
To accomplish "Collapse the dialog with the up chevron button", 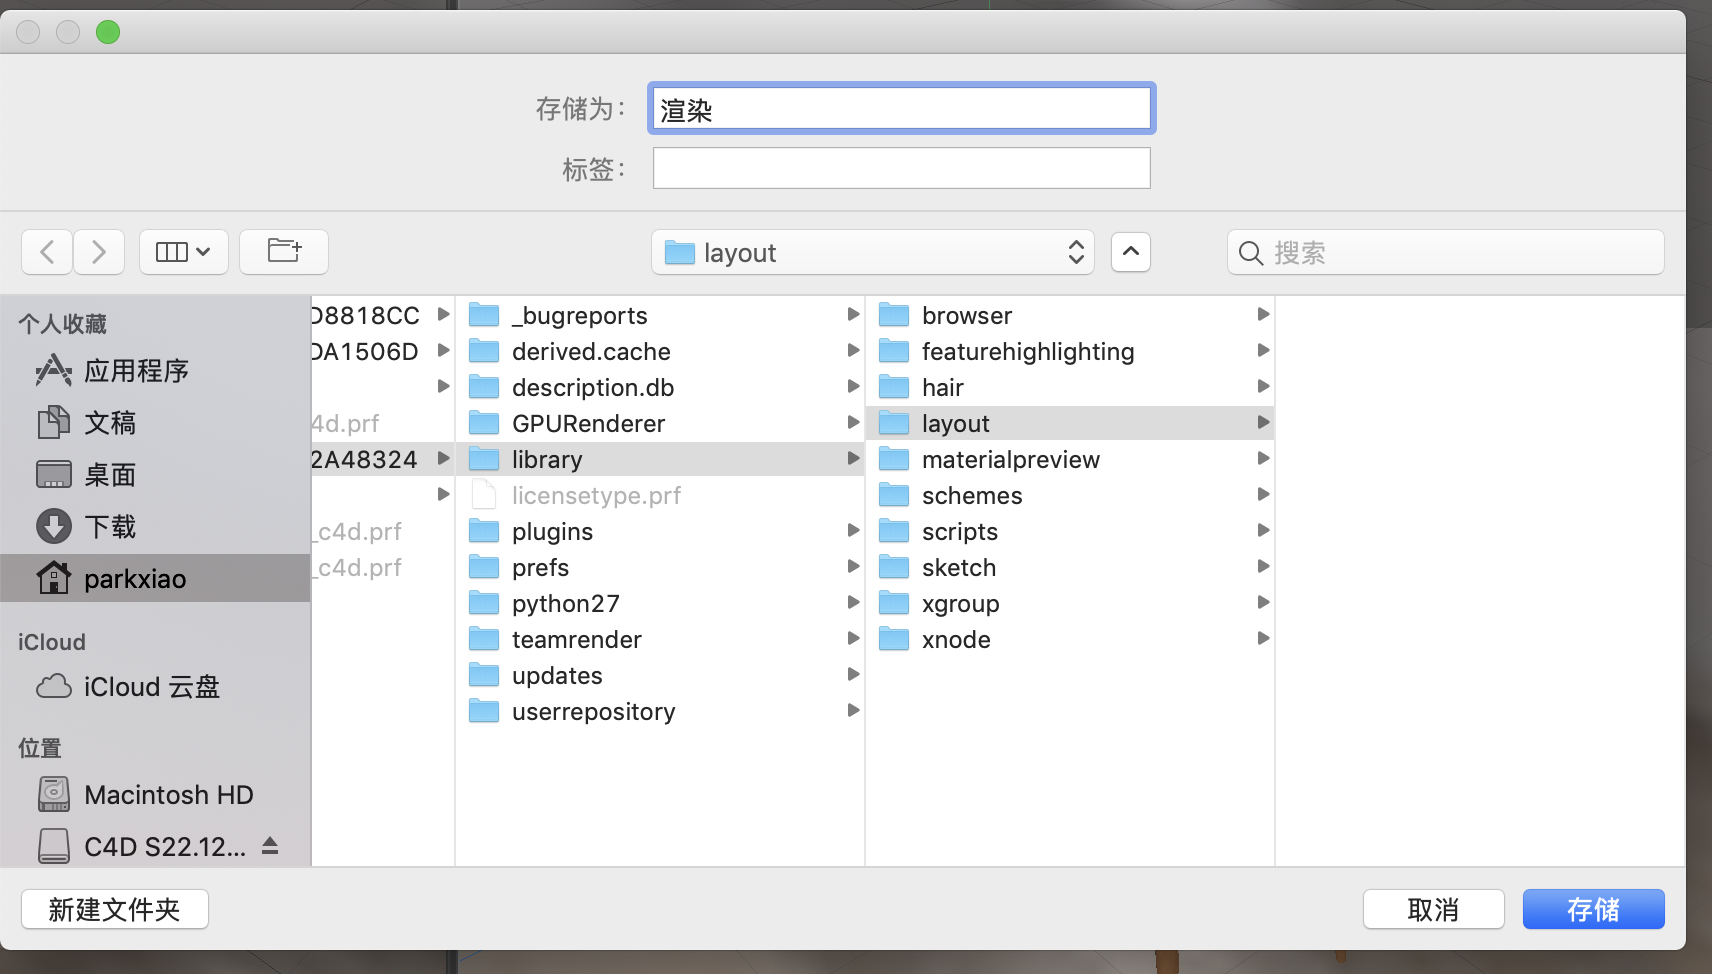I will point(1131,252).
